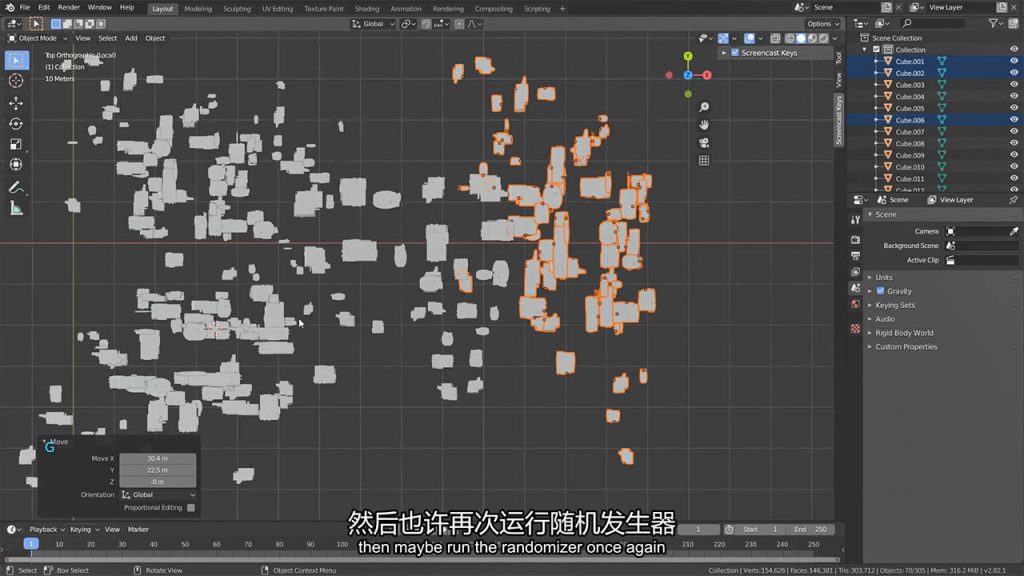The width and height of the screenshot is (1024, 576).
Task: Click the hand pan-view gizmo
Action: pos(704,125)
